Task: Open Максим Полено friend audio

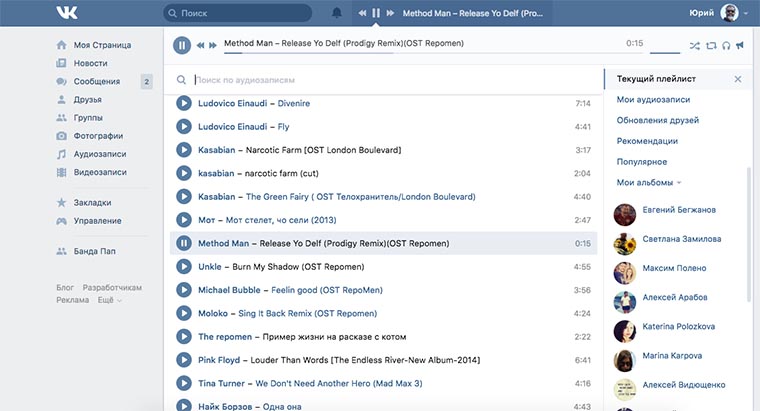Action: (x=674, y=268)
